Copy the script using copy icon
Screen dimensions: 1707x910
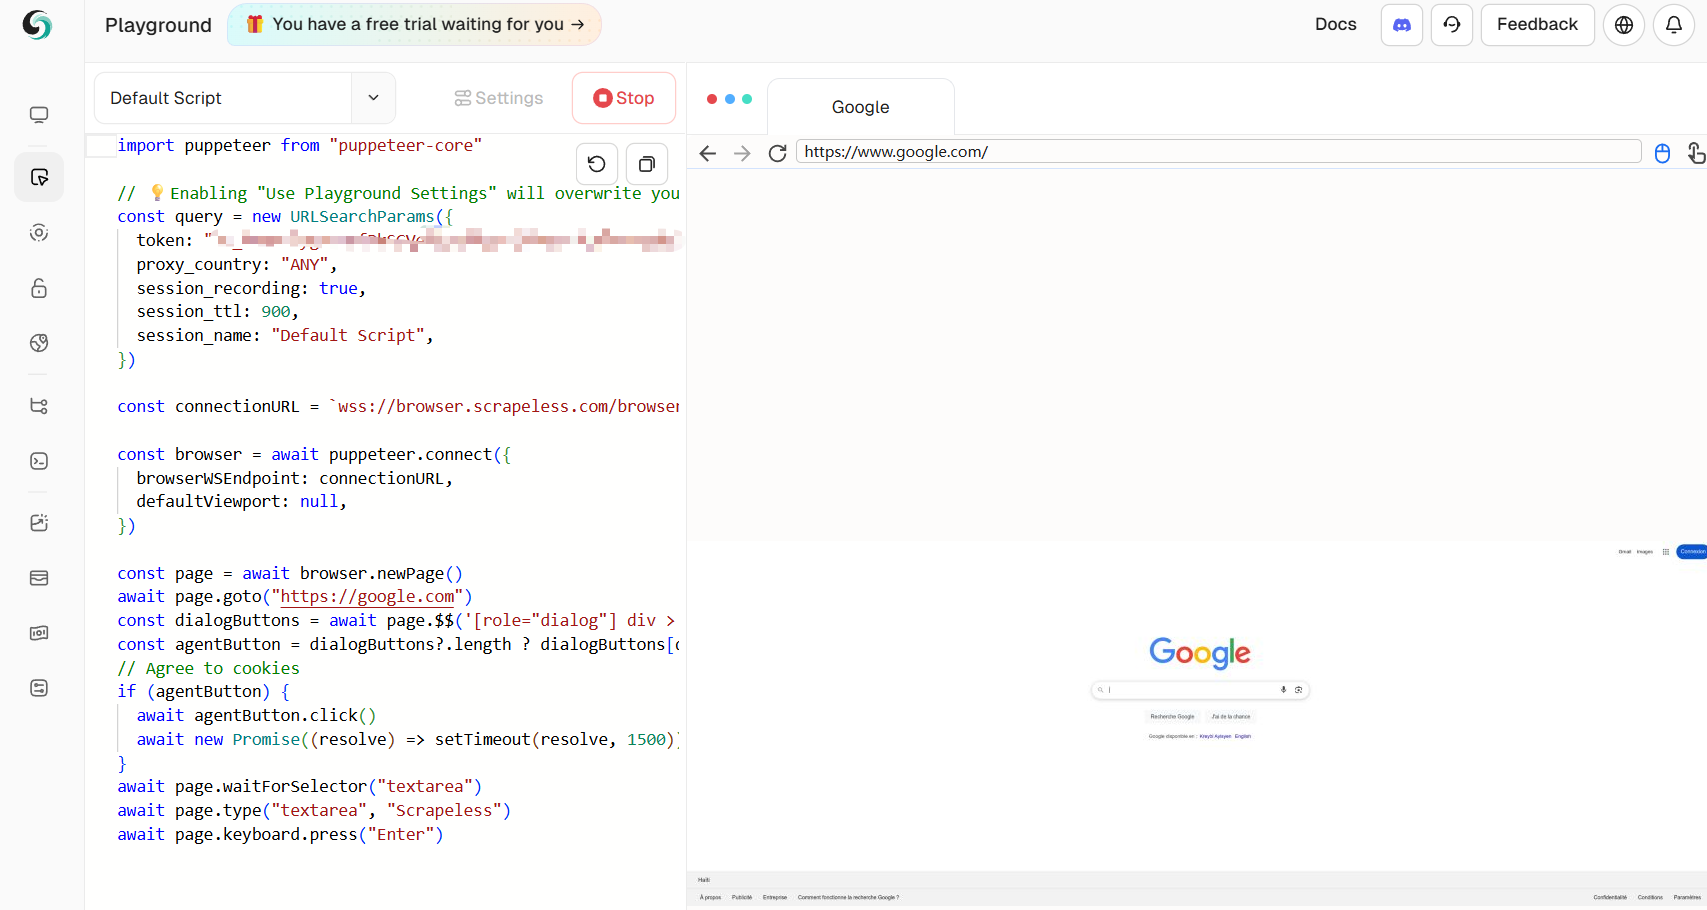[x=646, y=164]
